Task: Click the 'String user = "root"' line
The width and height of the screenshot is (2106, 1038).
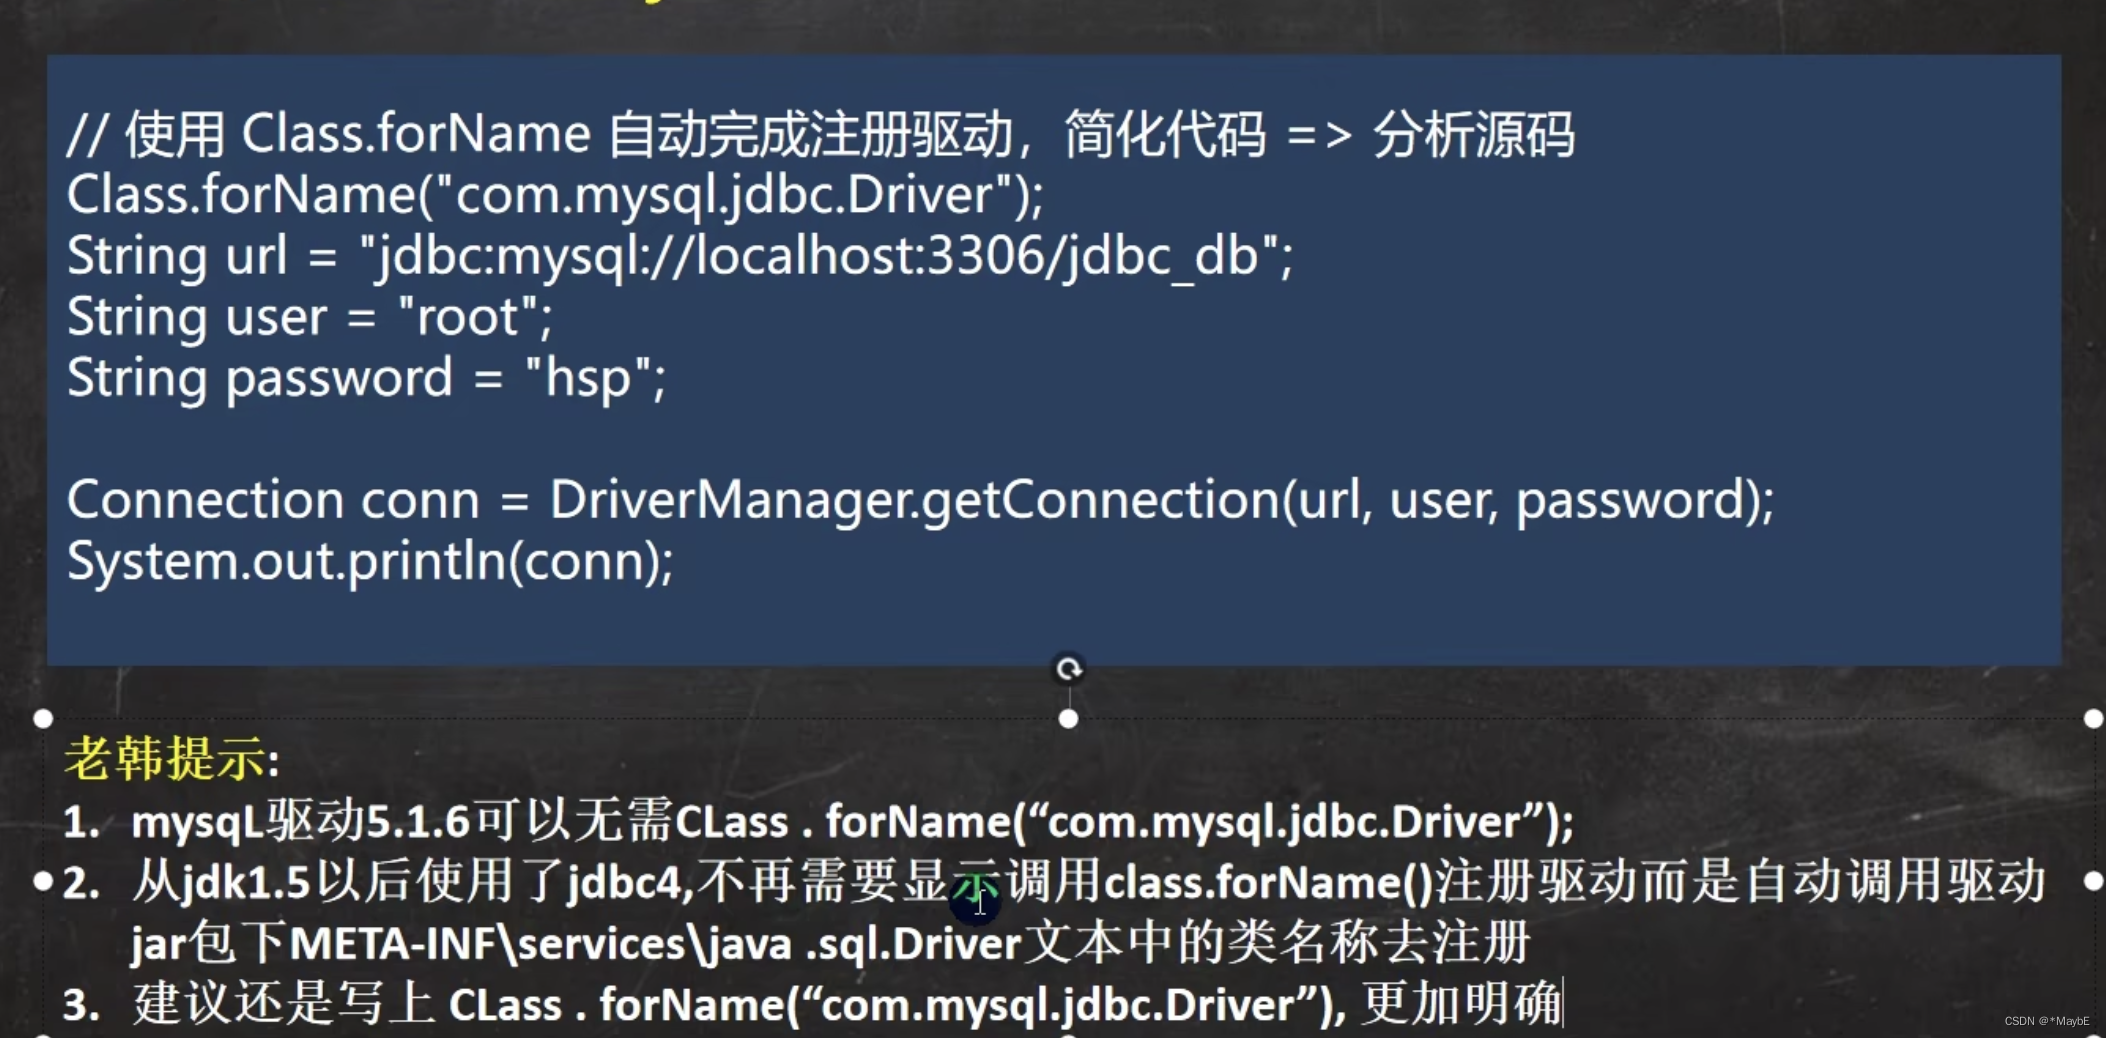Action: [309, 317]
